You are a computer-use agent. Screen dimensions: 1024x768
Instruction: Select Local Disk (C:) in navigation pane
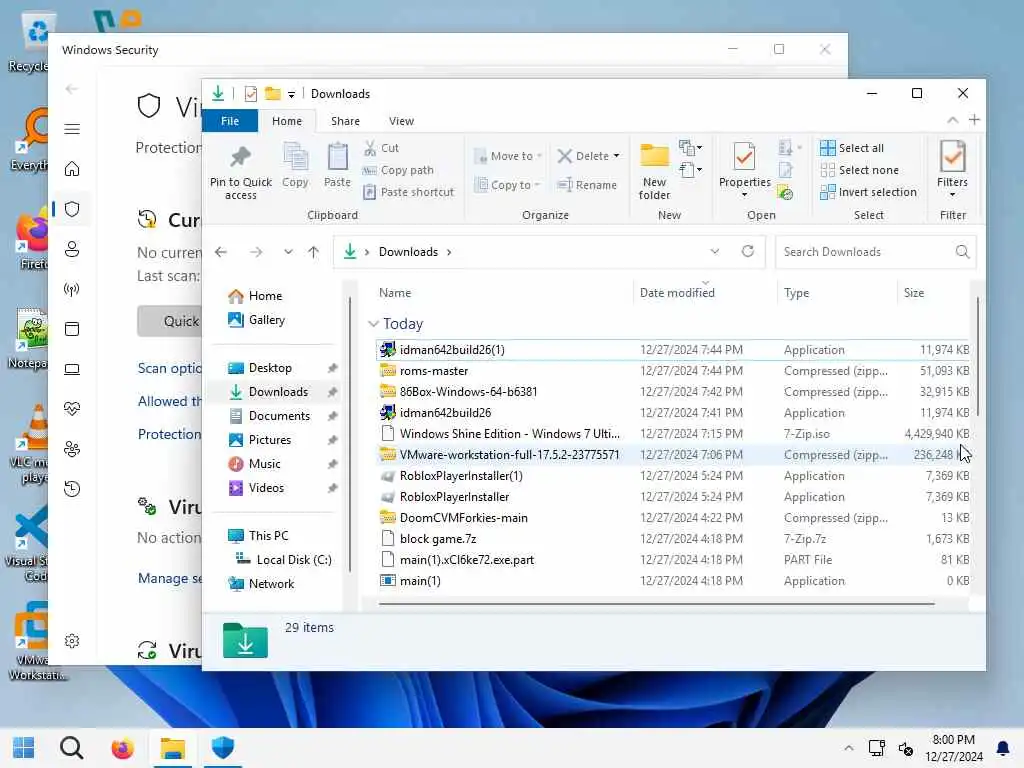(284, 560)
